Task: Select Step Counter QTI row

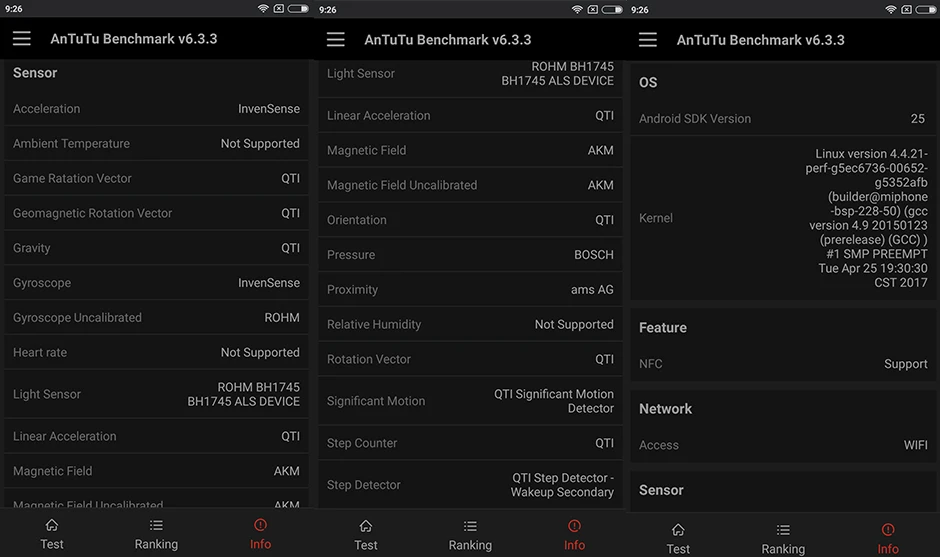Action: tap(470, 442)
